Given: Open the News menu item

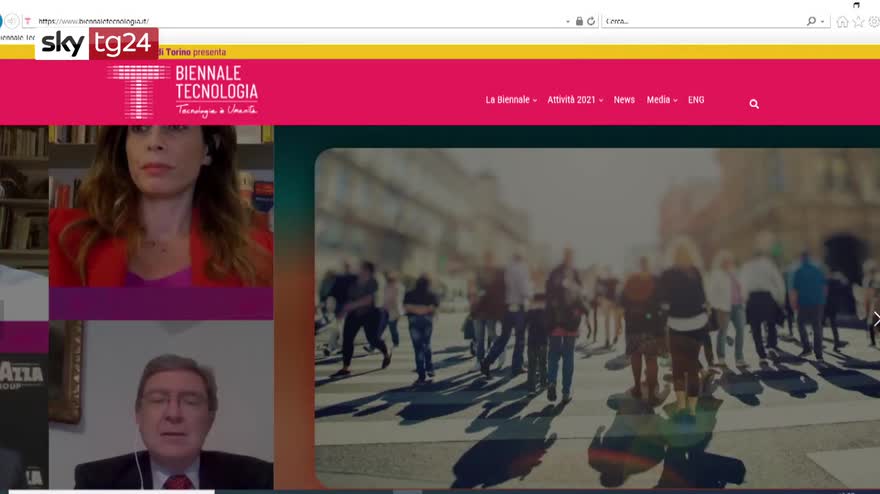Looking at the screenshot, I should point(624,100).
